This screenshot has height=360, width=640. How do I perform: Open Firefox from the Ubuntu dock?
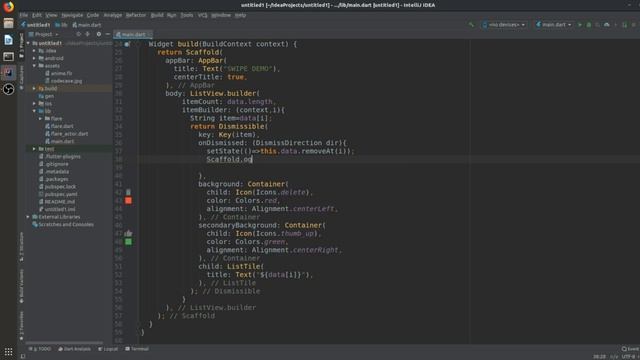coord(9,7)
